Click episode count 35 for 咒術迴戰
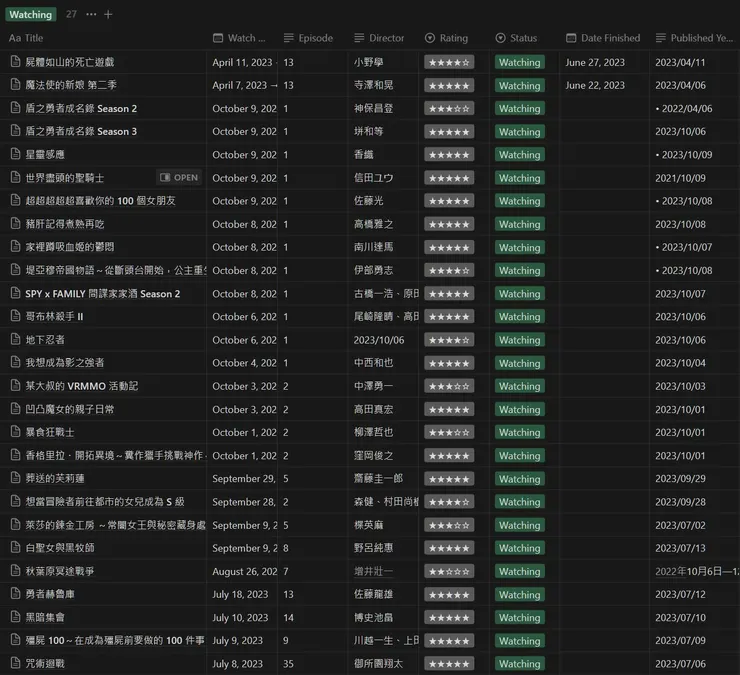This screenshot has width=740, height=675. point(288,664)
